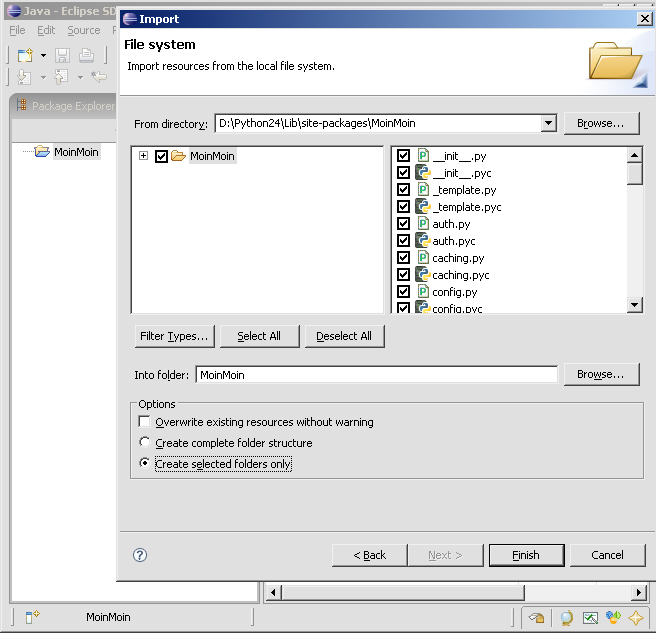This screenshot has height=633, width=656.
Task: Uncheck the MoinMoin folder checkbox in tree
Action: [x=161, y=156]
